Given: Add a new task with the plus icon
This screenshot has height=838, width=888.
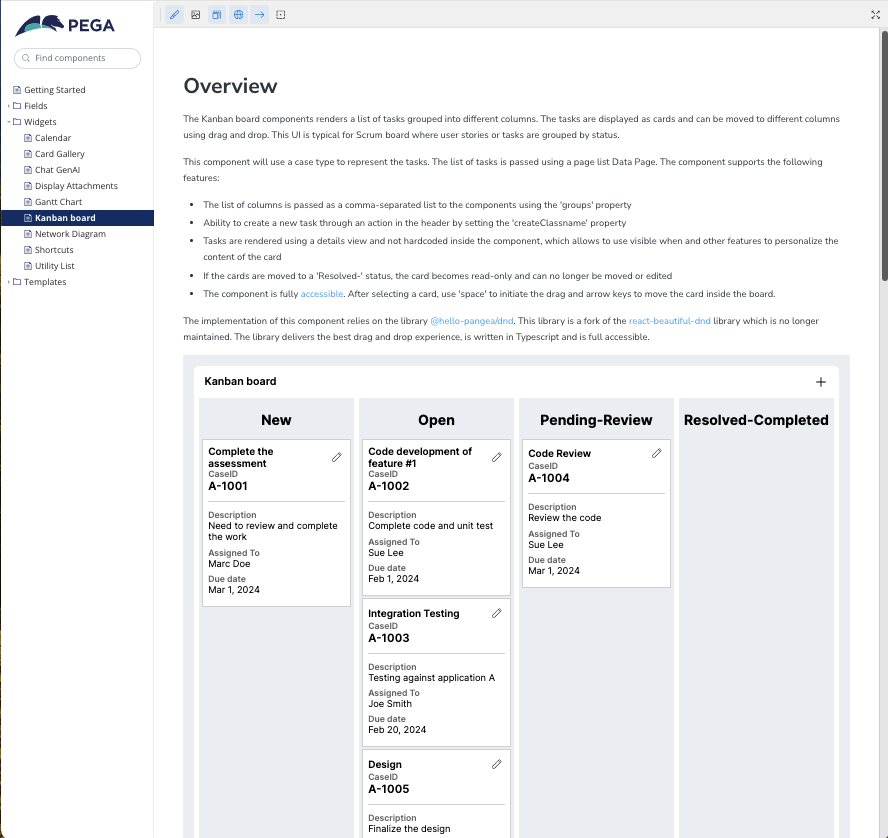Looking at the screenshot, I should 821,382.
